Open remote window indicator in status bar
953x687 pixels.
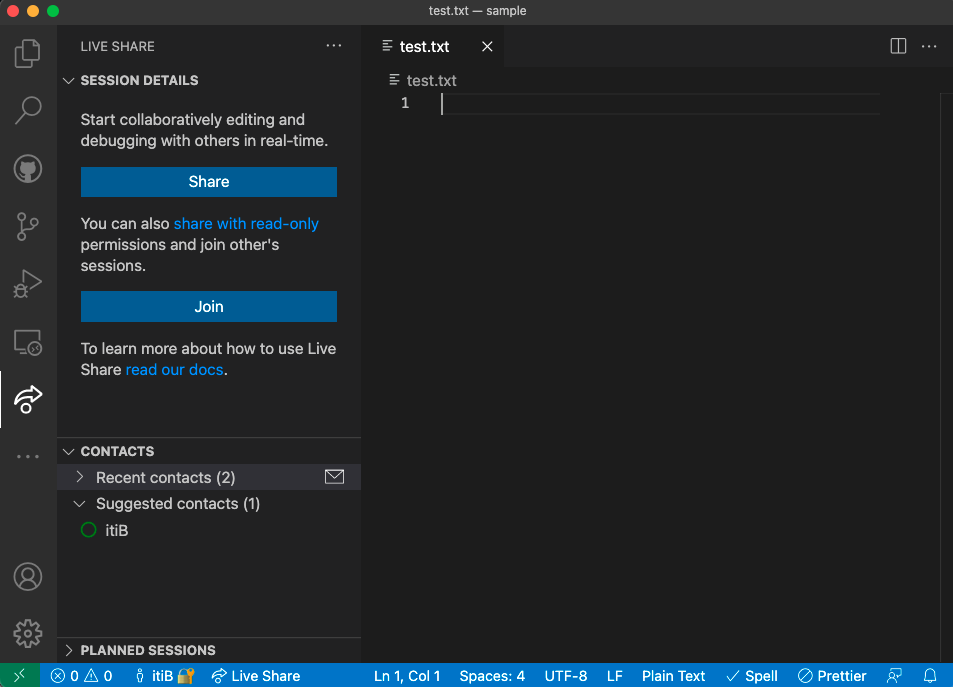click(19, 675)
